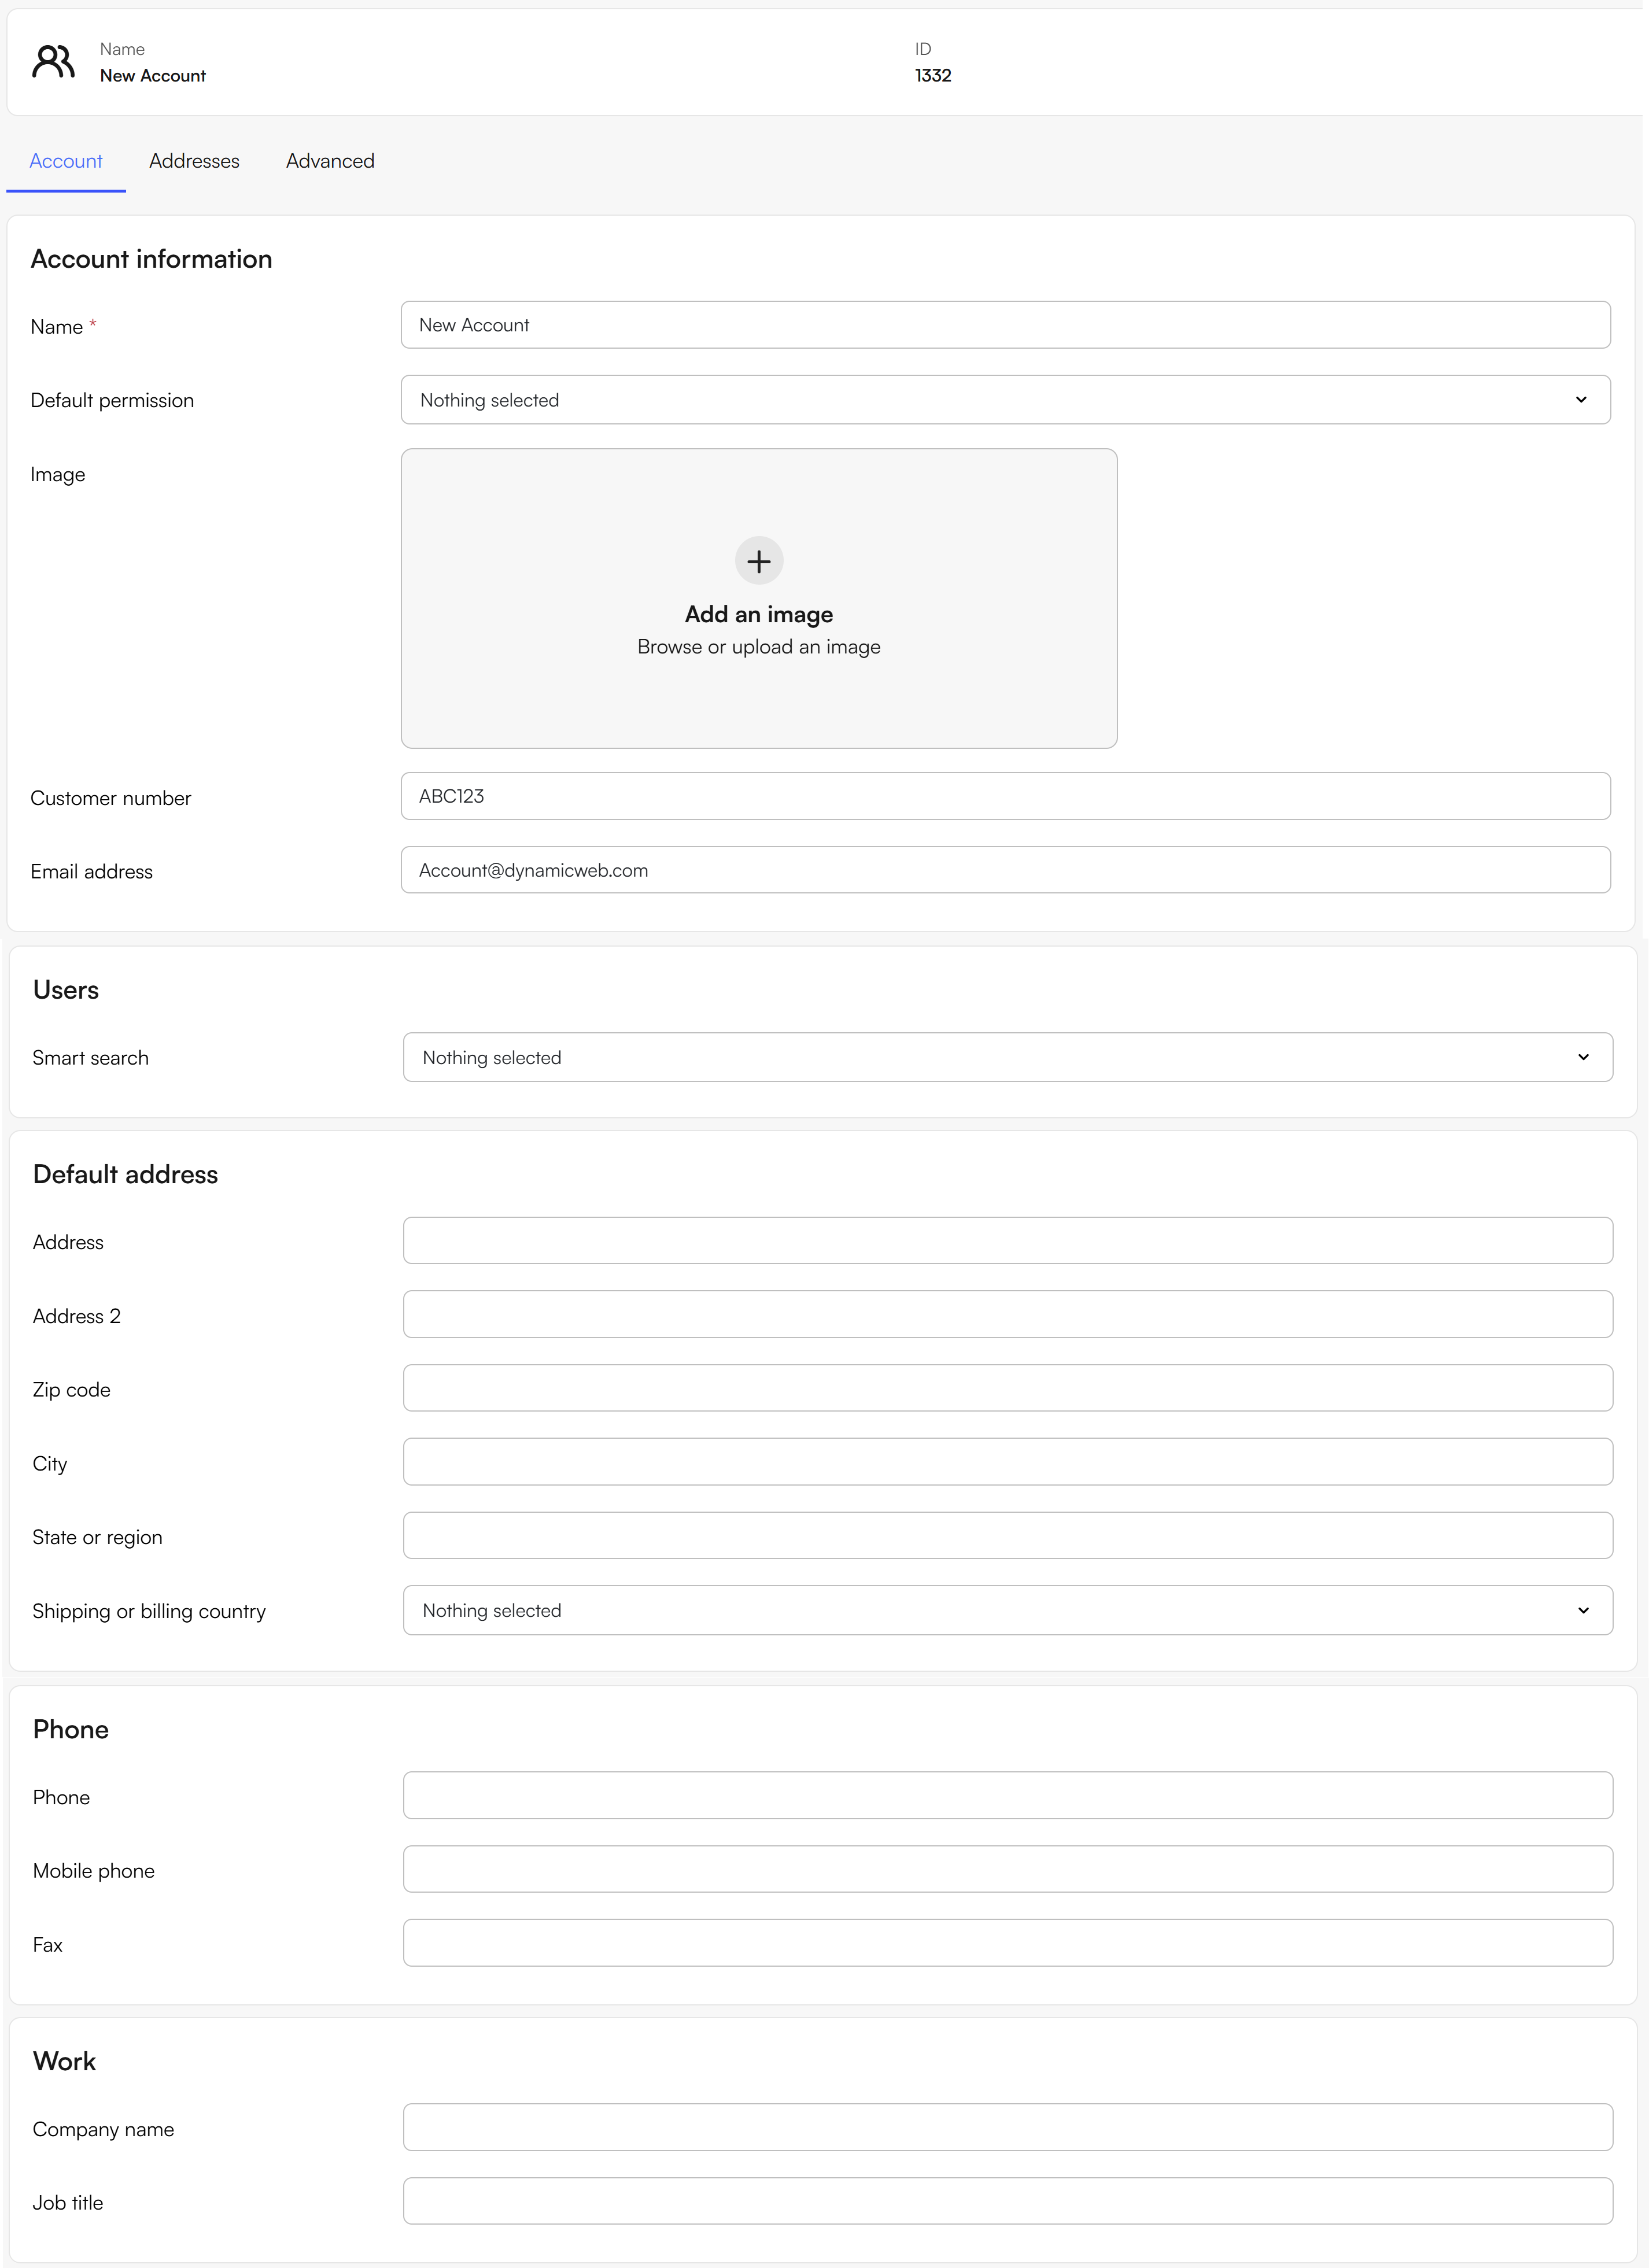Click the Browse or upload an image area
This screenshot has width=1649, height=2268.
[x=759, y=646]
